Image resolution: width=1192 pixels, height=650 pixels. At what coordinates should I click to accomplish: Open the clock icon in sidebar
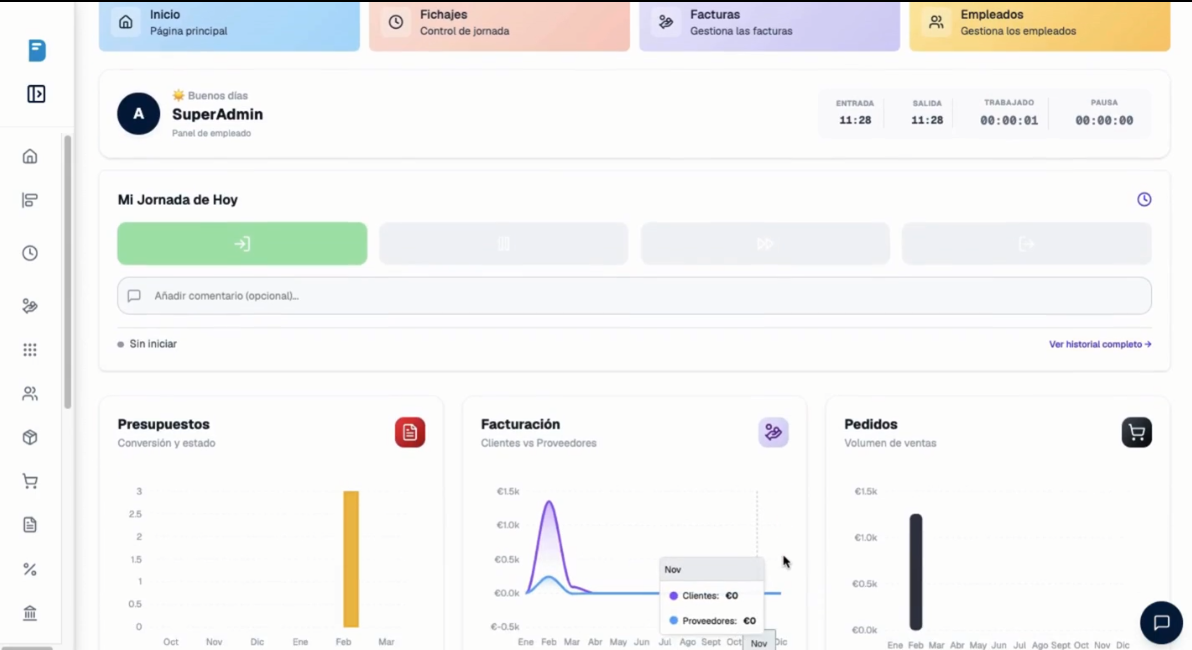(x=30, y=253)
